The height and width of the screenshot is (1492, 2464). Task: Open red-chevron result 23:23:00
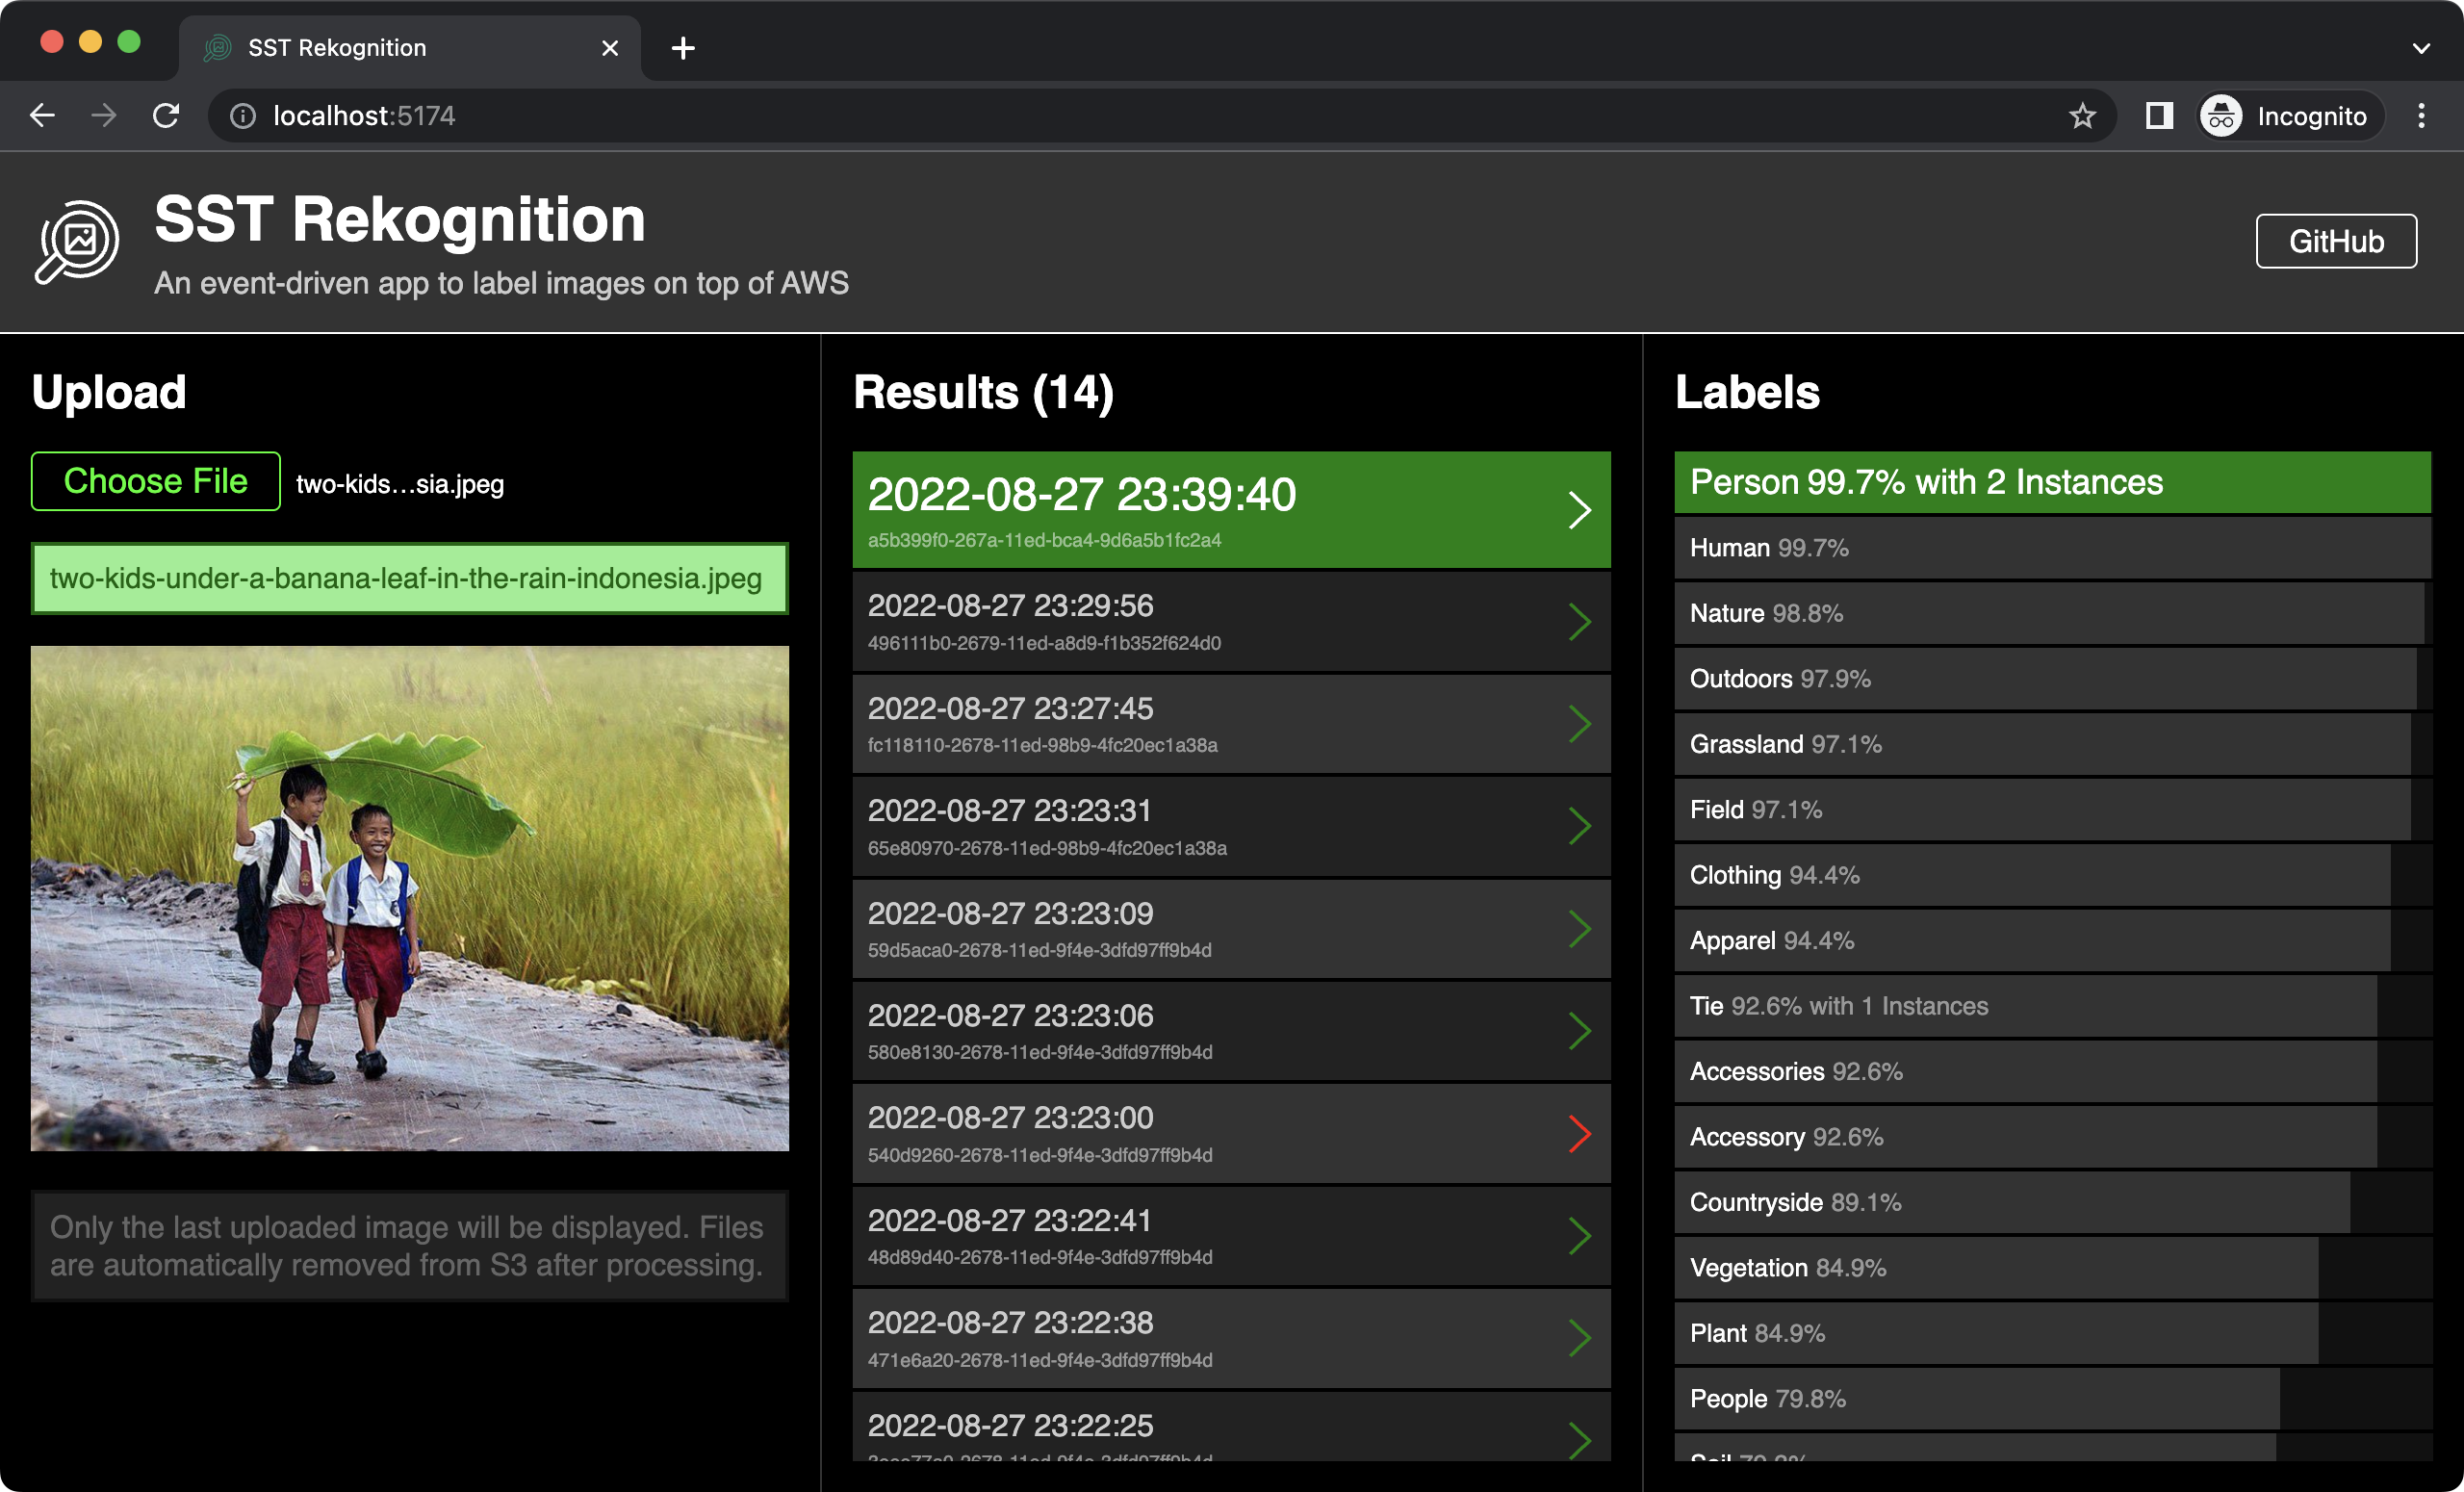[1579, 1134]
